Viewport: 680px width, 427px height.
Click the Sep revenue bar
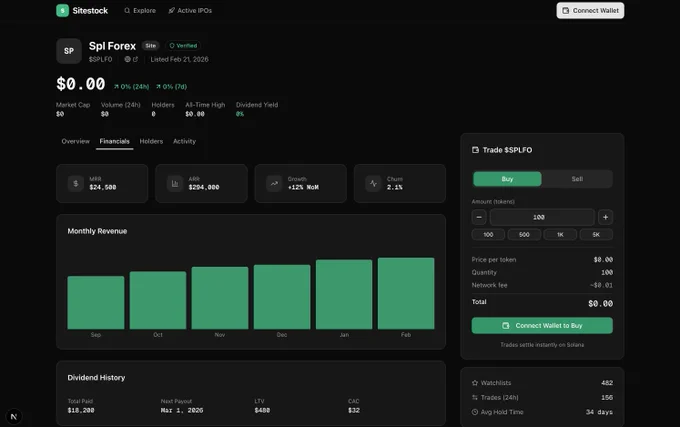96,303
